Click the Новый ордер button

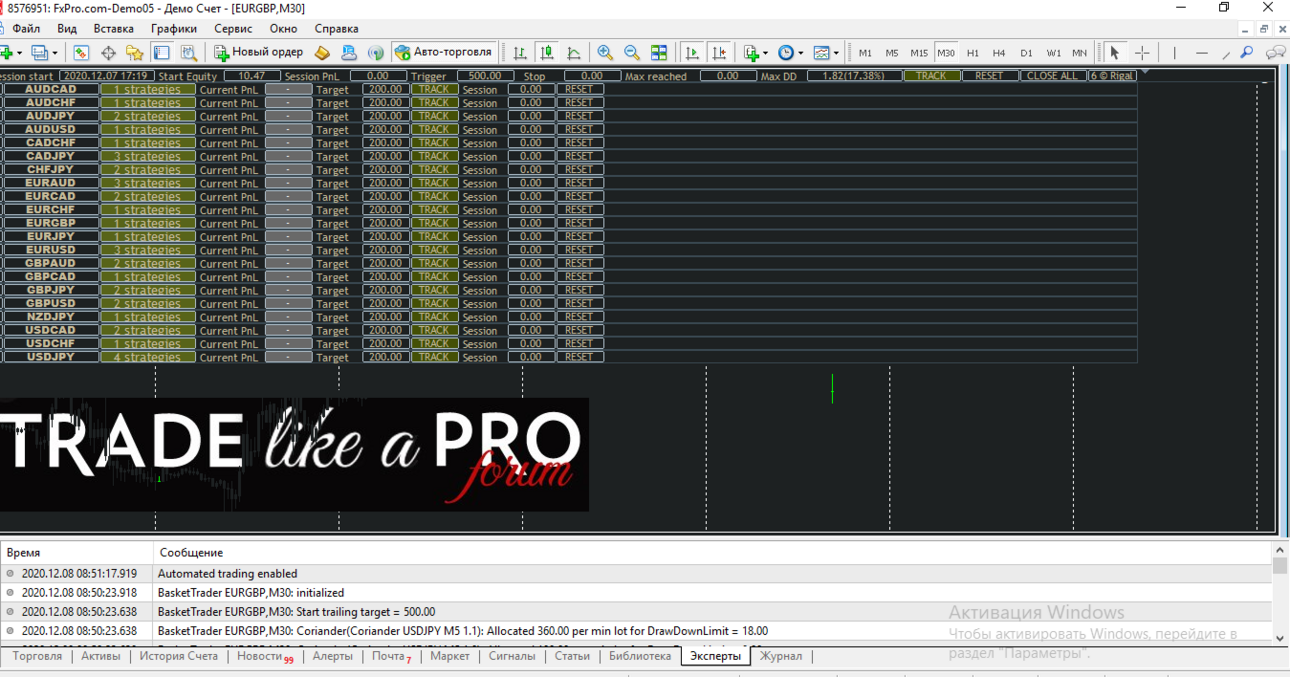click(259, 53)
